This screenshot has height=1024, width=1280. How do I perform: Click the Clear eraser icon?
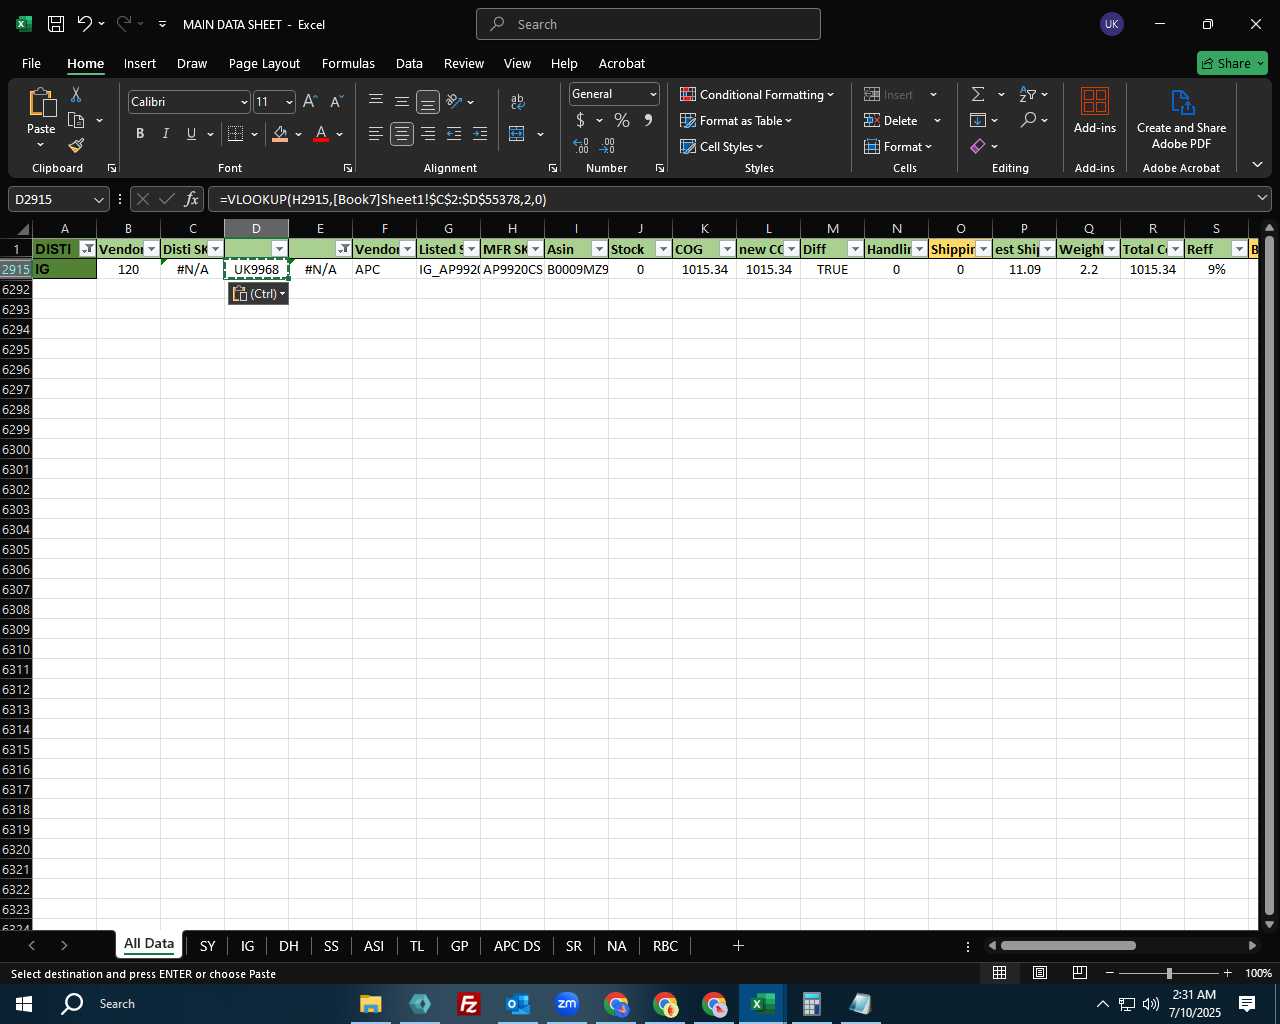[978, 146]
